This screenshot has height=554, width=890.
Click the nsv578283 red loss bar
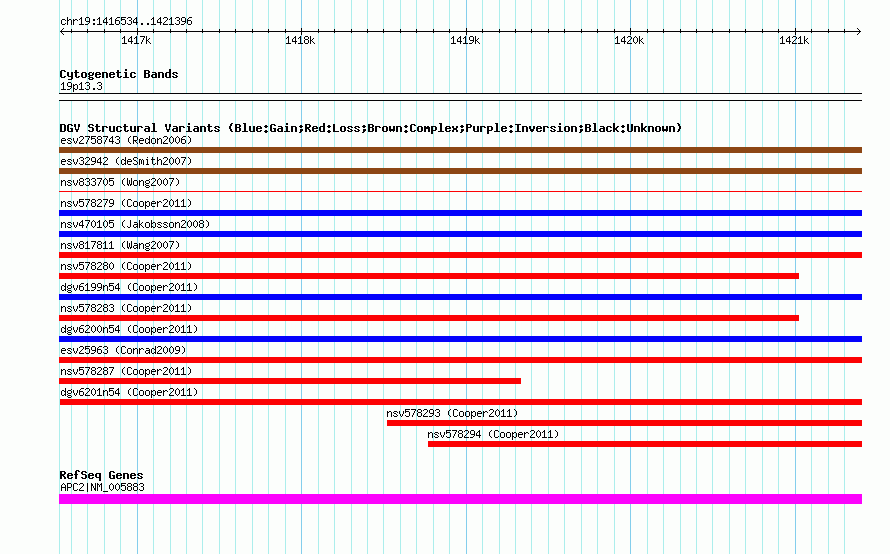point(429,318)
